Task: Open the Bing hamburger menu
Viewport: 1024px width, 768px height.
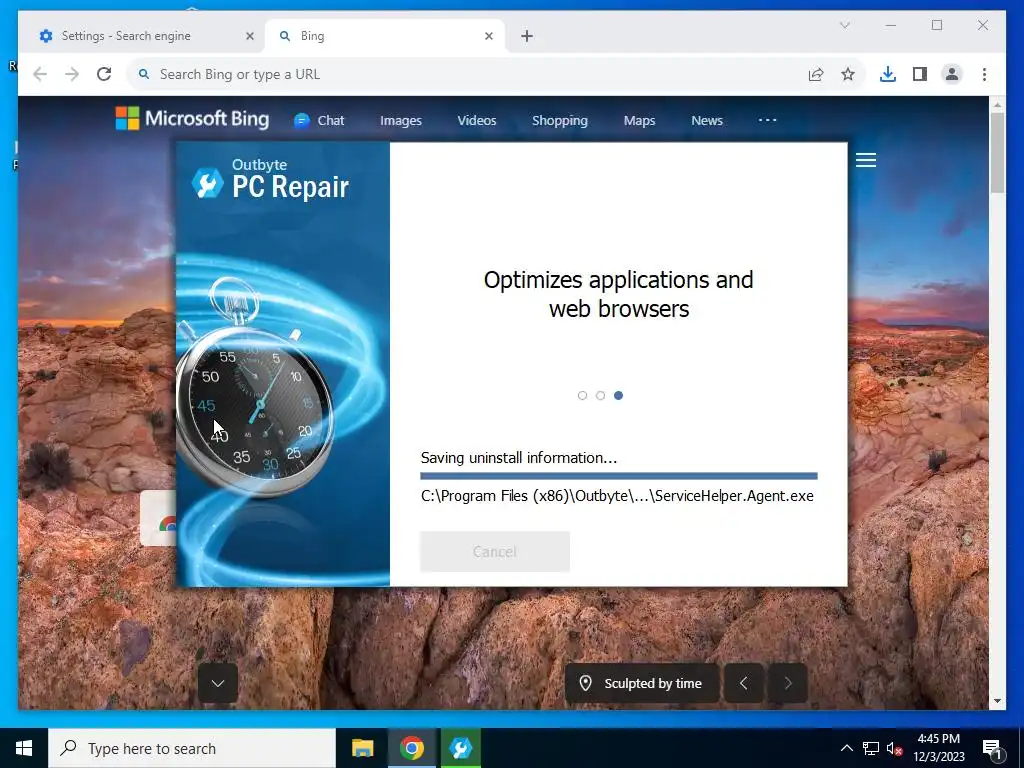Action: coord(866,160)
